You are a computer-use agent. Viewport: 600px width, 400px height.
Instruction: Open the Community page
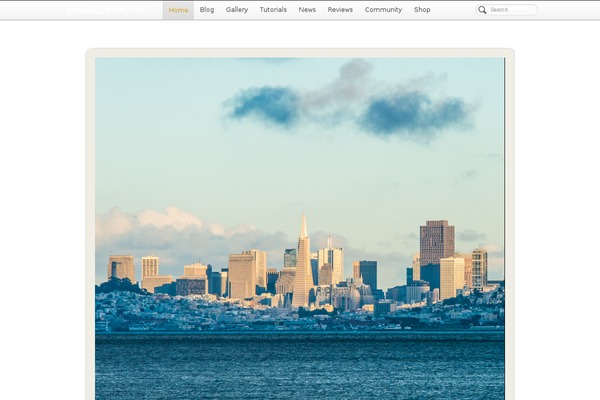(383, 10)
